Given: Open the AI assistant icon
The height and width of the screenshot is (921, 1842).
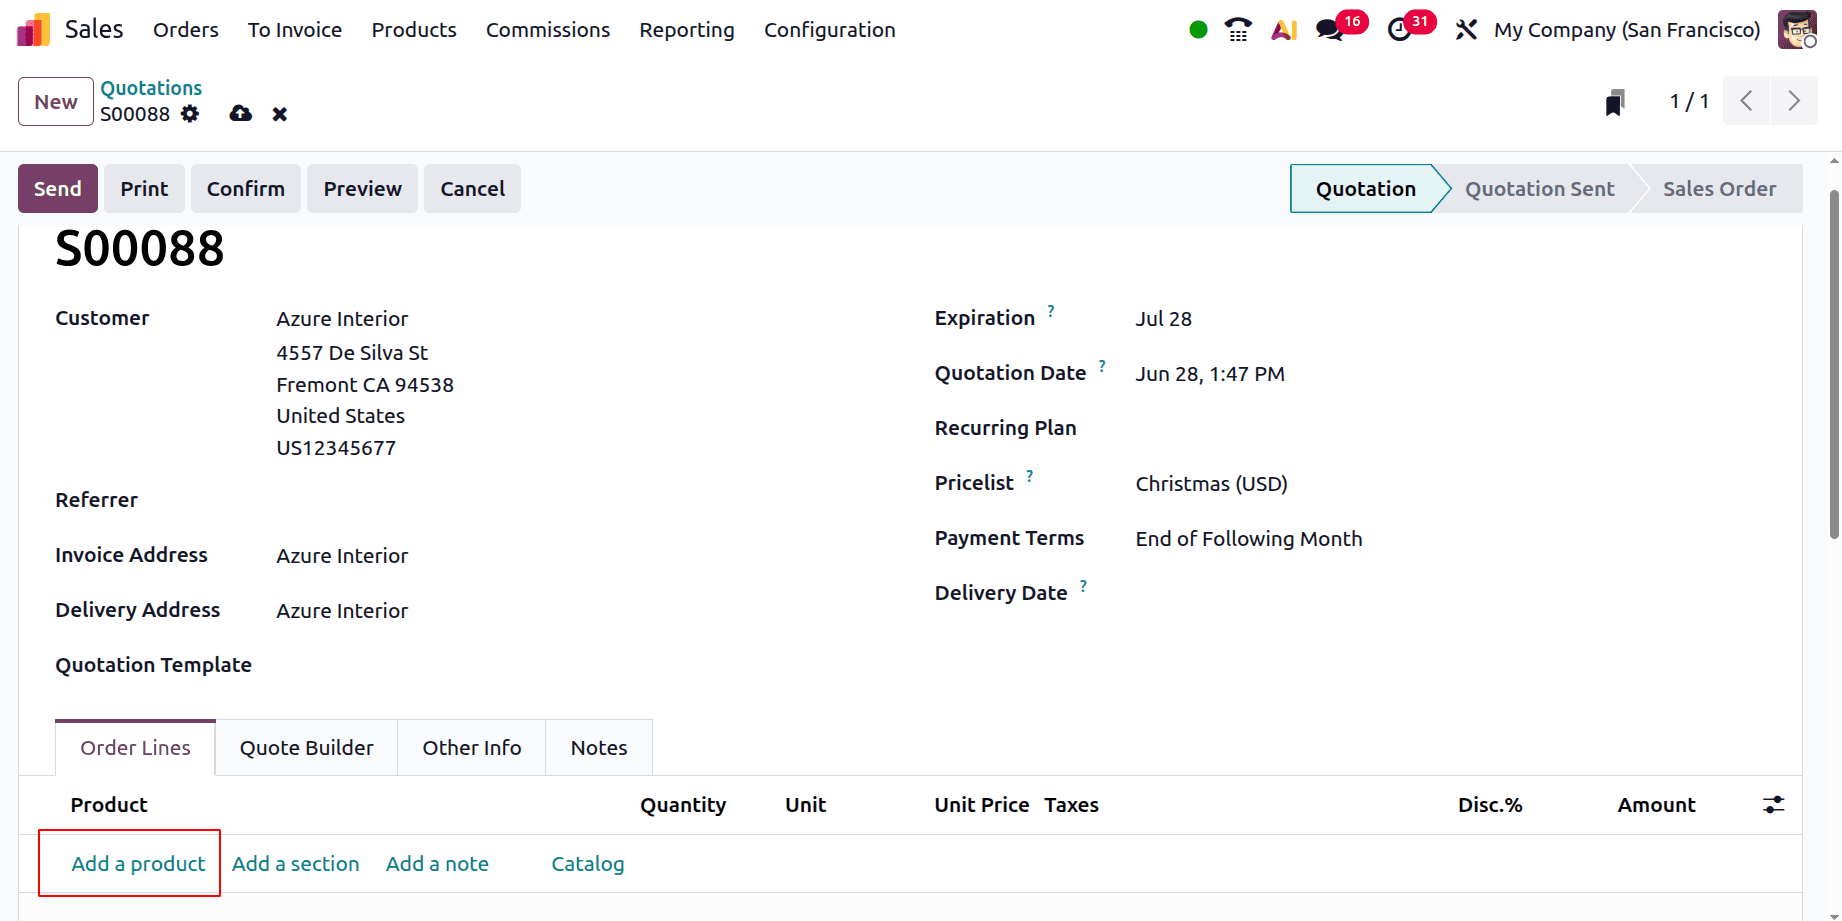Looking at the screenshot, I should 1284,30.
